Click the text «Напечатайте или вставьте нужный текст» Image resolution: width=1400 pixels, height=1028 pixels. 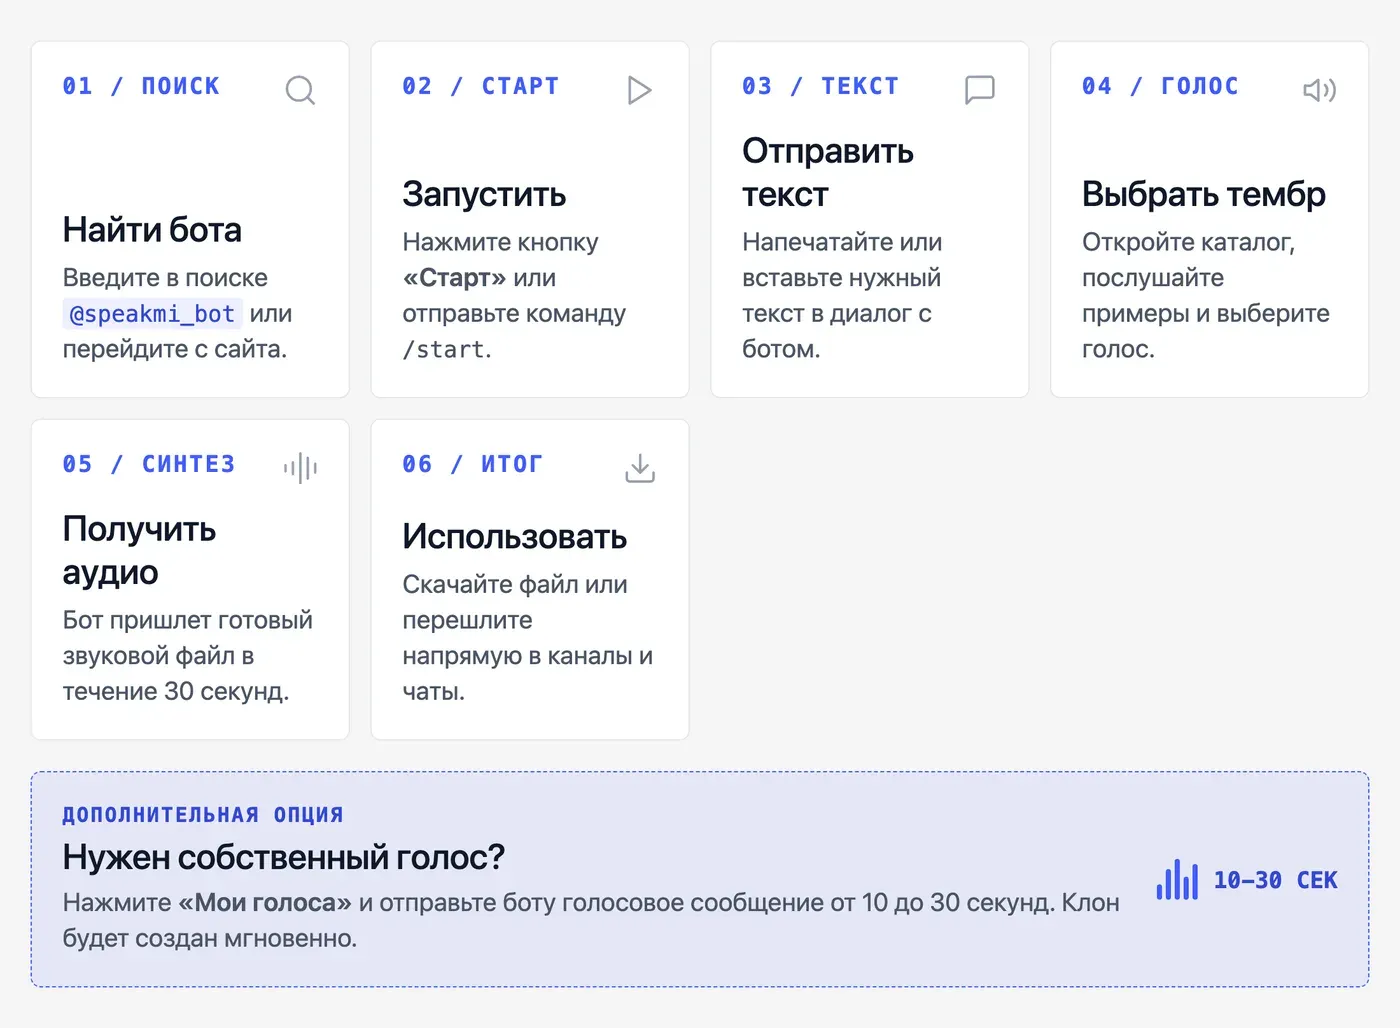pos(842,278)
